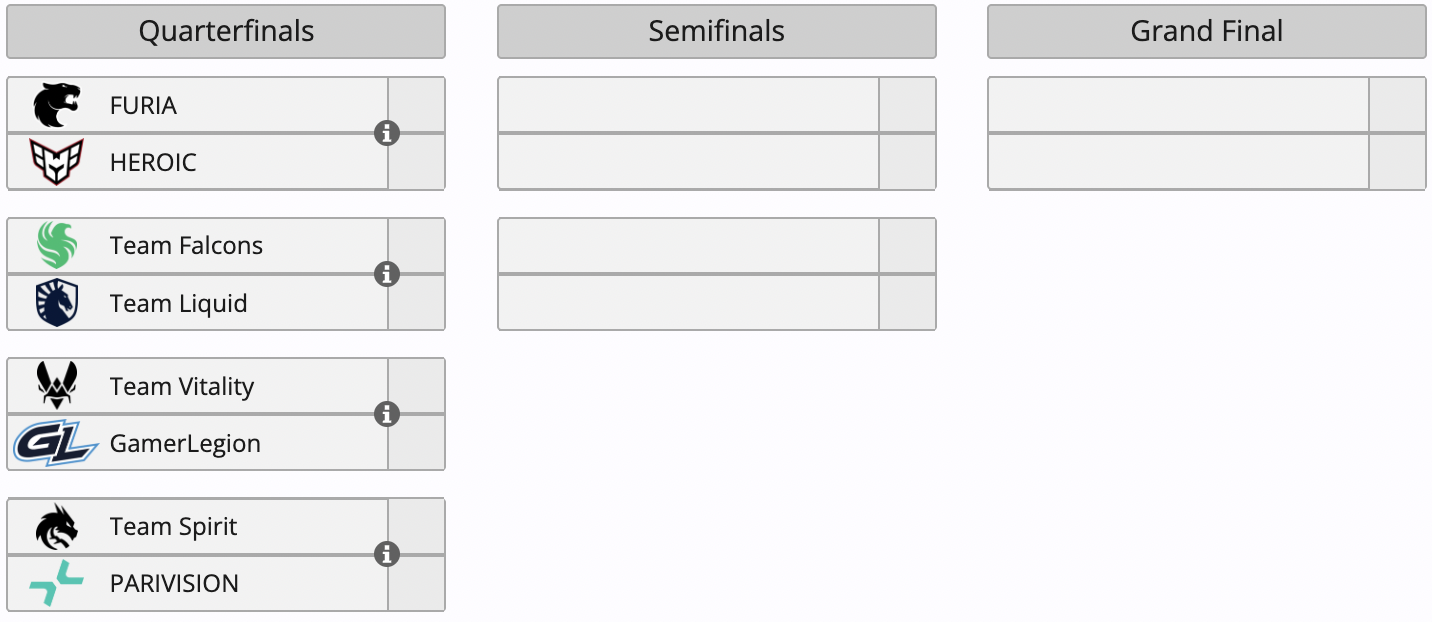This screenshot has height=622, width=1432.
Task: Show match details for Spirit vs PARIVISION
Action: [x=387, y=554]
